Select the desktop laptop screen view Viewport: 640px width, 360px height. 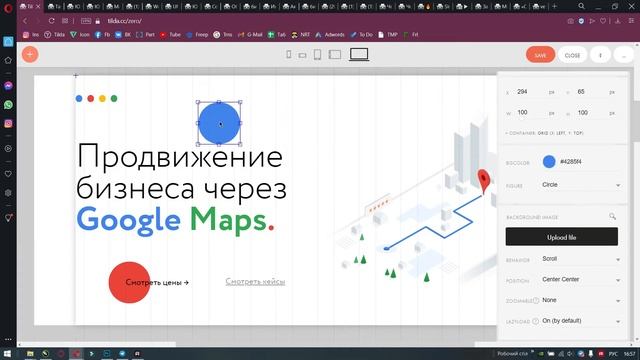click(x=359, y=54)
